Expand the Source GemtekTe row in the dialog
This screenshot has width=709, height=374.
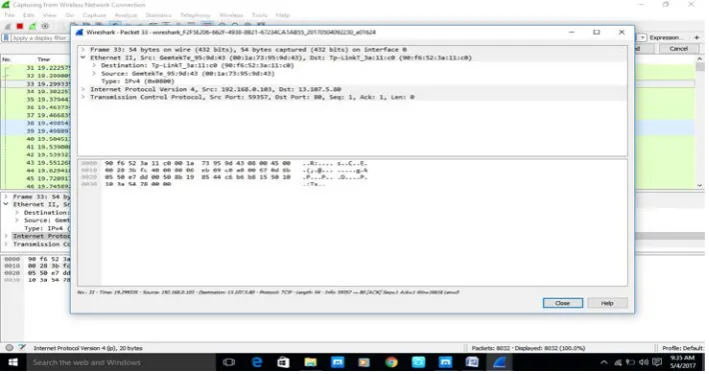(x=94, y=73)
